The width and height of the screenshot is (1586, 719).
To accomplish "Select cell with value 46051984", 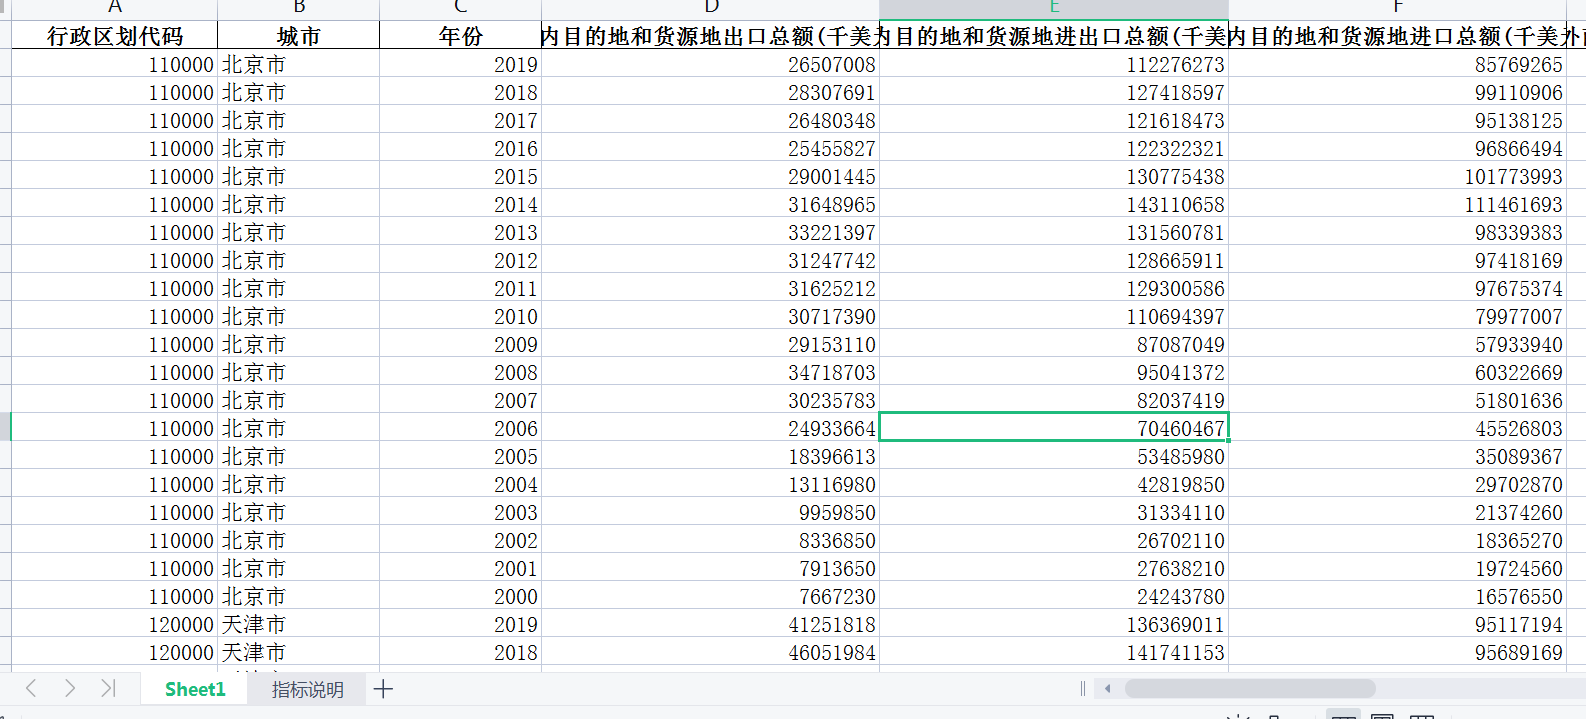I will tap(710, 652).
